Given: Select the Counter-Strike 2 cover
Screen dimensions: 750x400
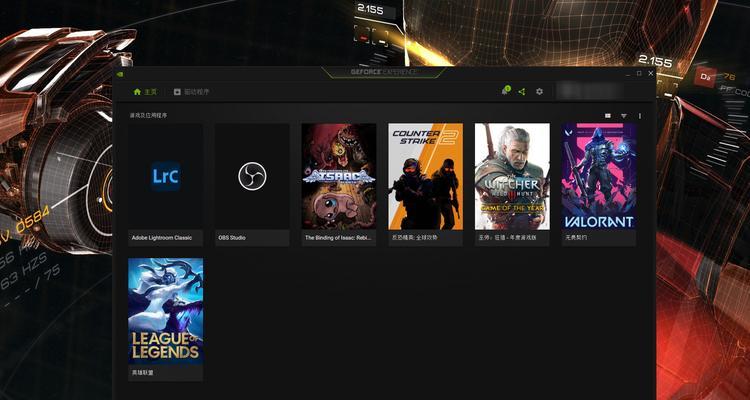Looking at the screenshot, I should 426,177.
